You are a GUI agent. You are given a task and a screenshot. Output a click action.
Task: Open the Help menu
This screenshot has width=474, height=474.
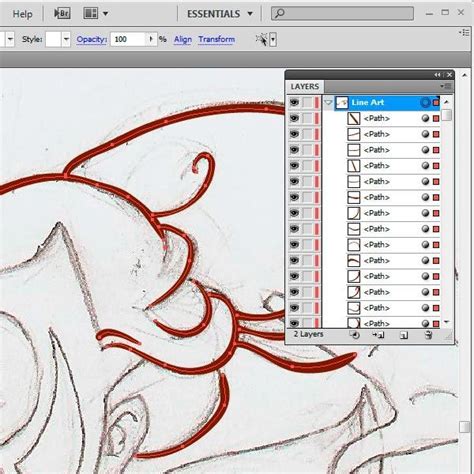[22, 14]
